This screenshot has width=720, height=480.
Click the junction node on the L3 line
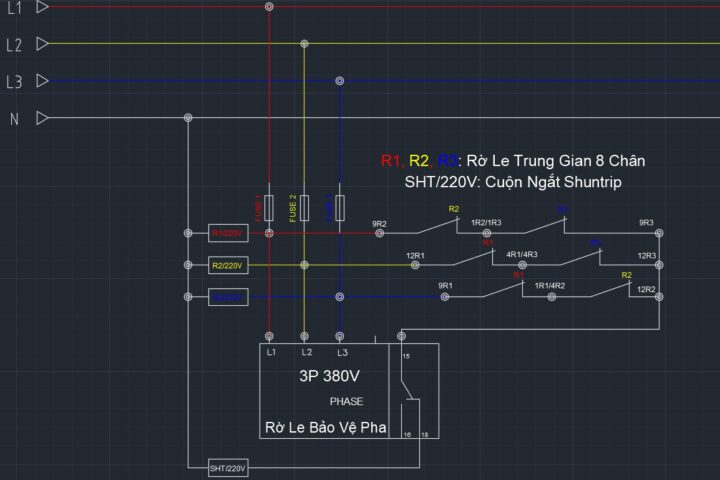click(340, 81)
